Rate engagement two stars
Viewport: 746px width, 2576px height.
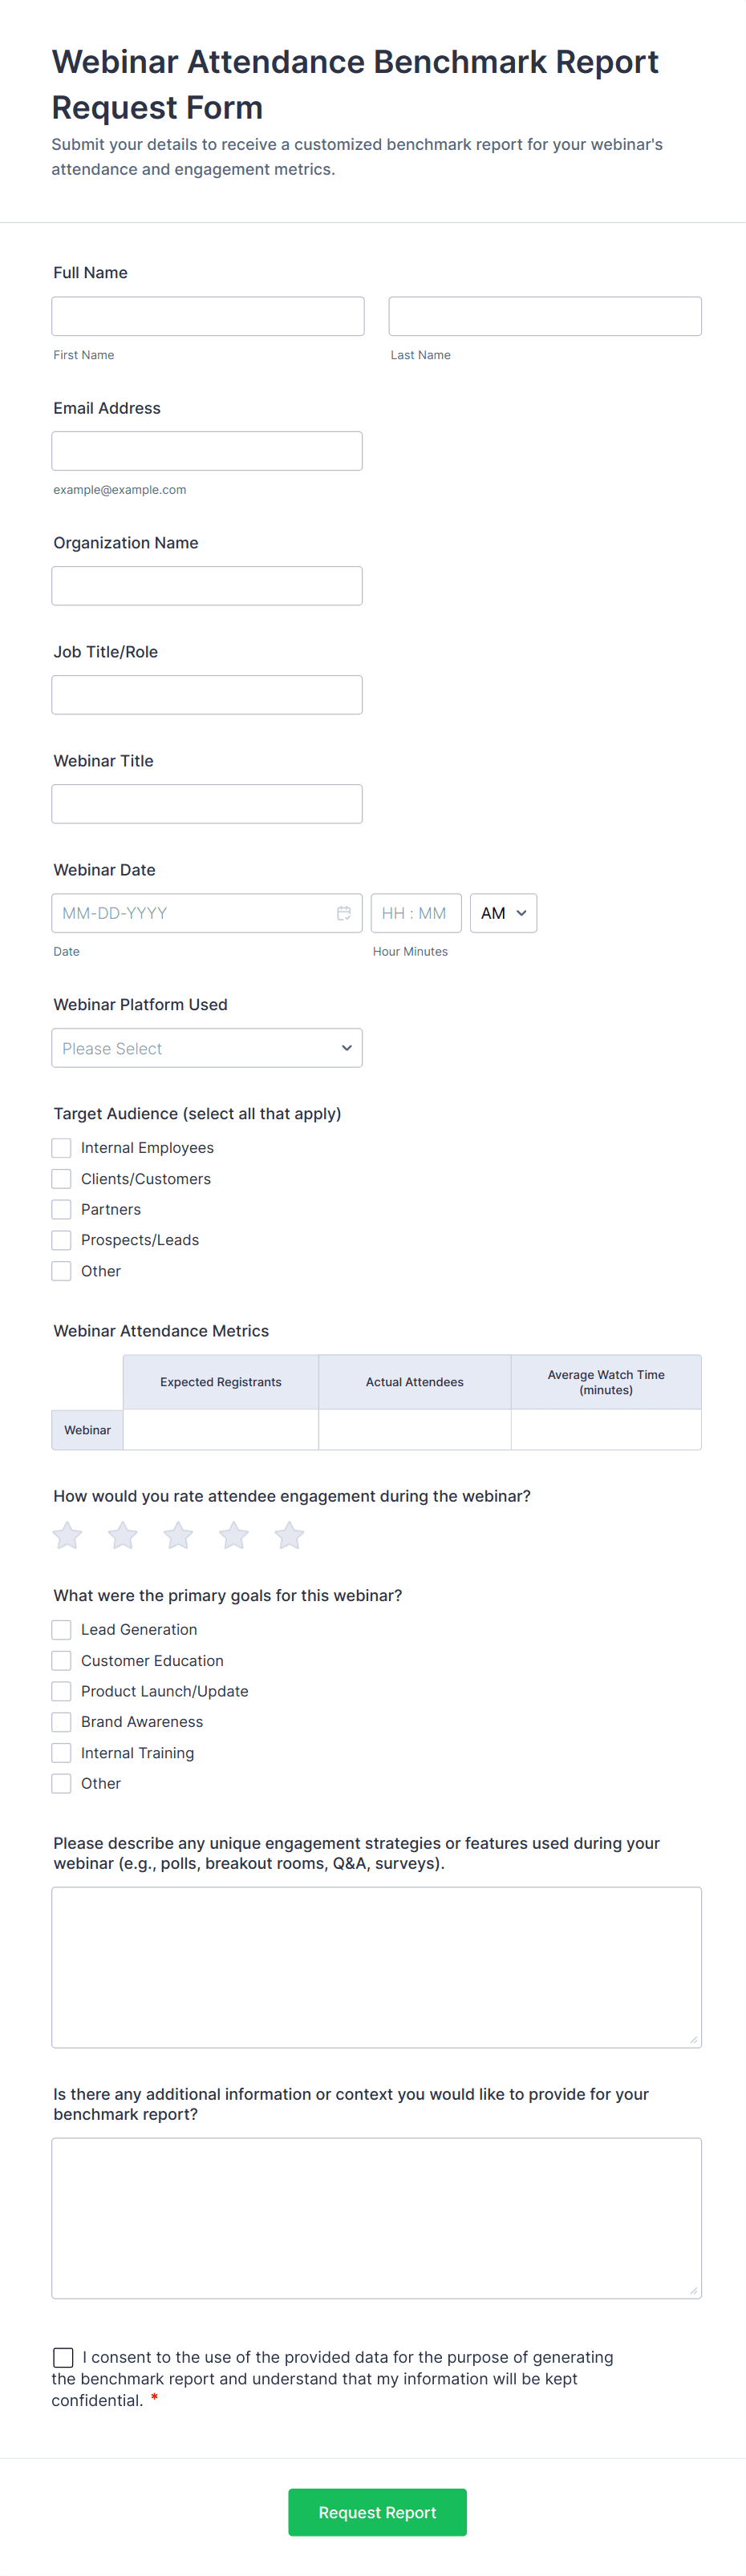(x=123, y=1535)
